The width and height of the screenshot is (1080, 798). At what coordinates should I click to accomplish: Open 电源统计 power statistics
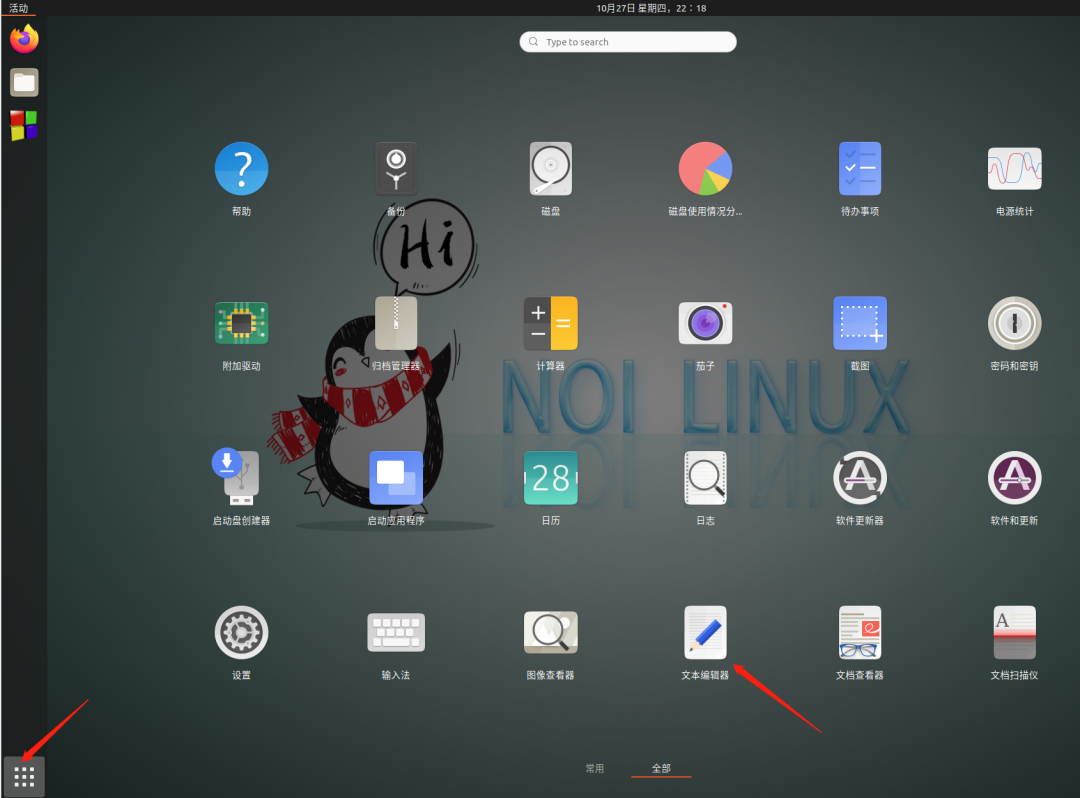1015,169
